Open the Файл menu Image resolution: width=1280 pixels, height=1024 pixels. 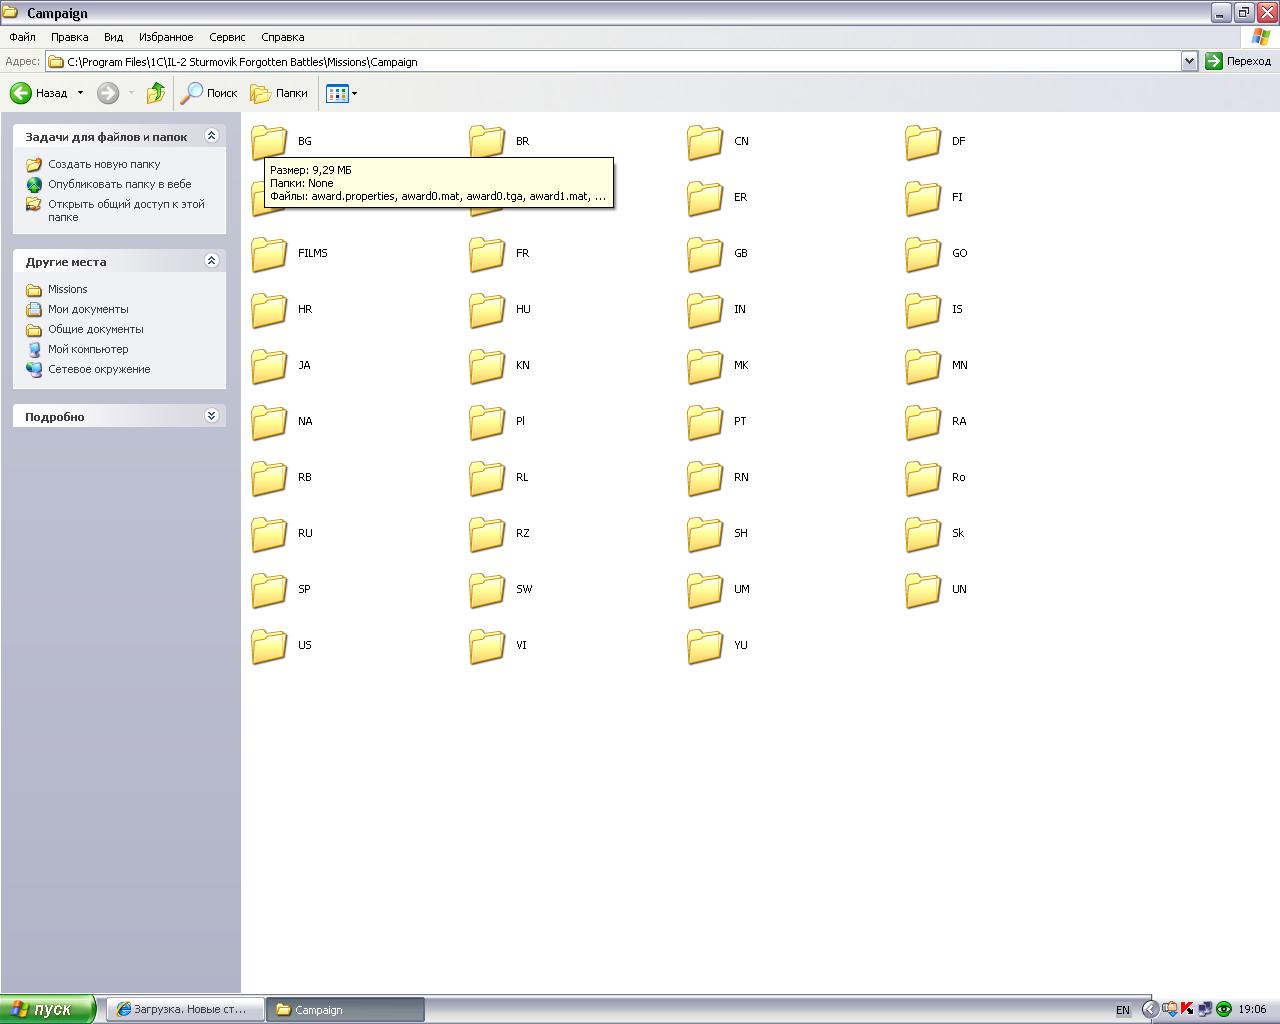(22, 37)
